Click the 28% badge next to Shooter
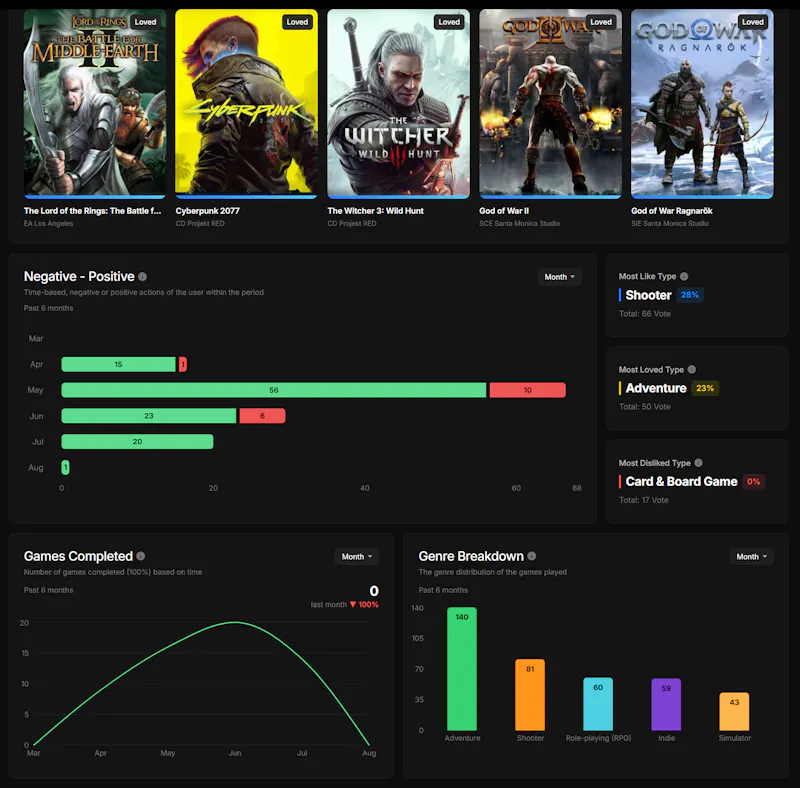Viewport: 800px width, 788px height. click(x=690, y=295)
